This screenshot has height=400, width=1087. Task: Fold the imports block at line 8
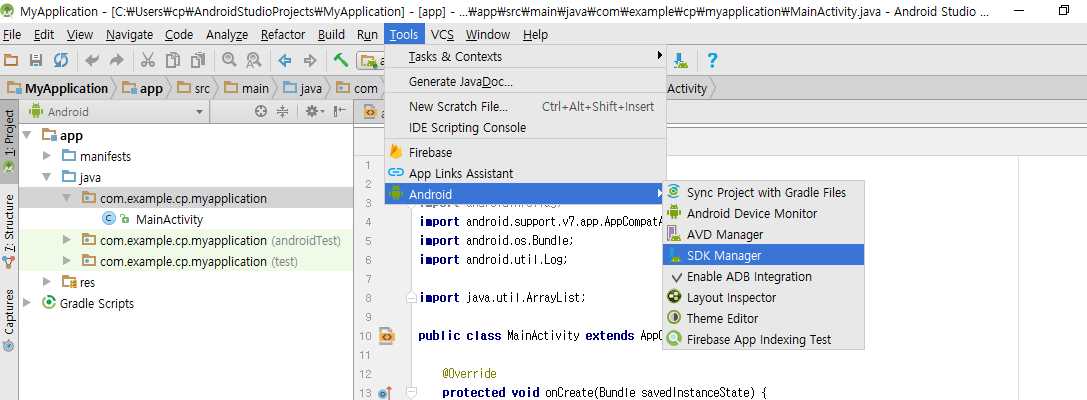pos(411,297)
